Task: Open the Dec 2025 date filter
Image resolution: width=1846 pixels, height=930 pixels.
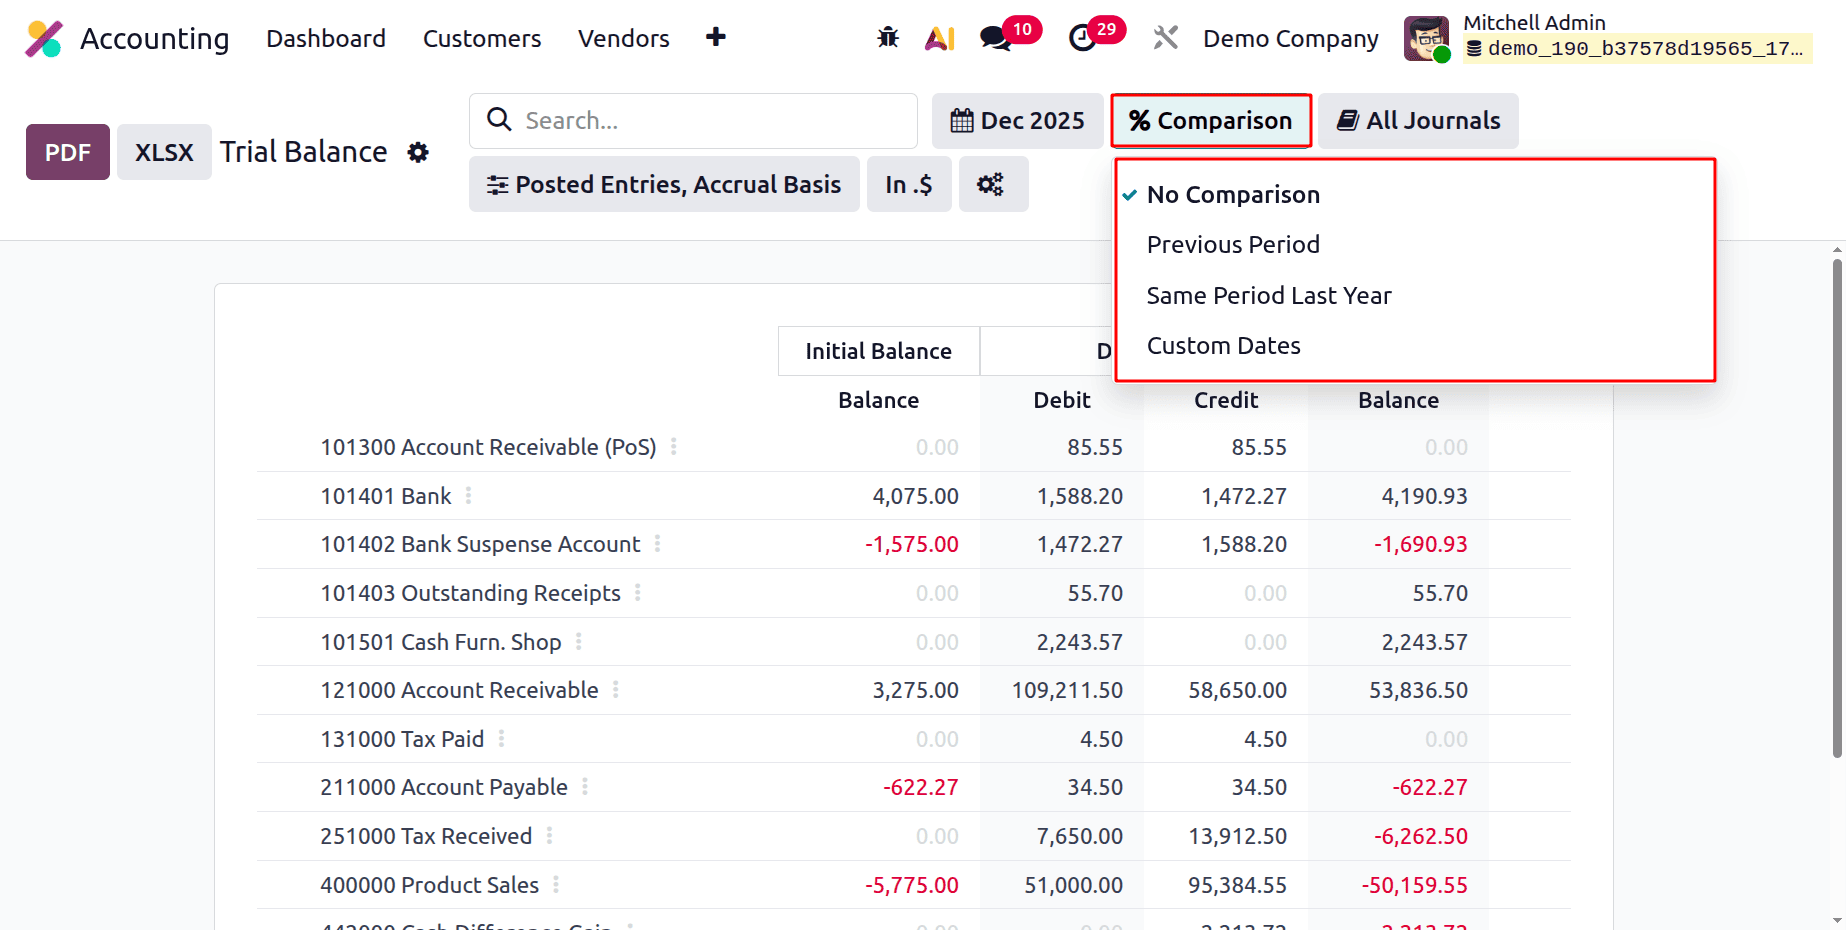Action: point(1017,121)
